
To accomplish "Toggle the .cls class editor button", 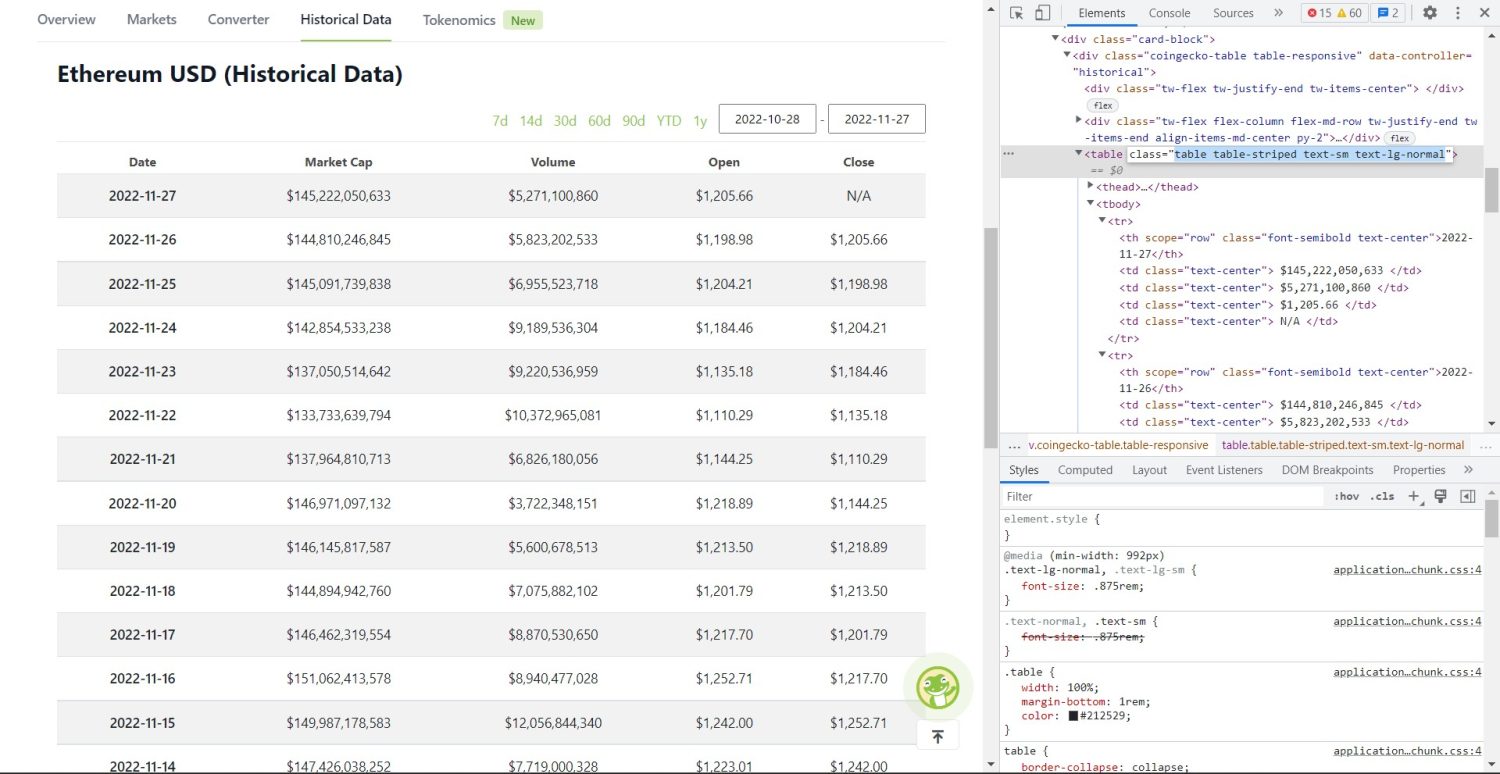I will (x=1383, y=496).
